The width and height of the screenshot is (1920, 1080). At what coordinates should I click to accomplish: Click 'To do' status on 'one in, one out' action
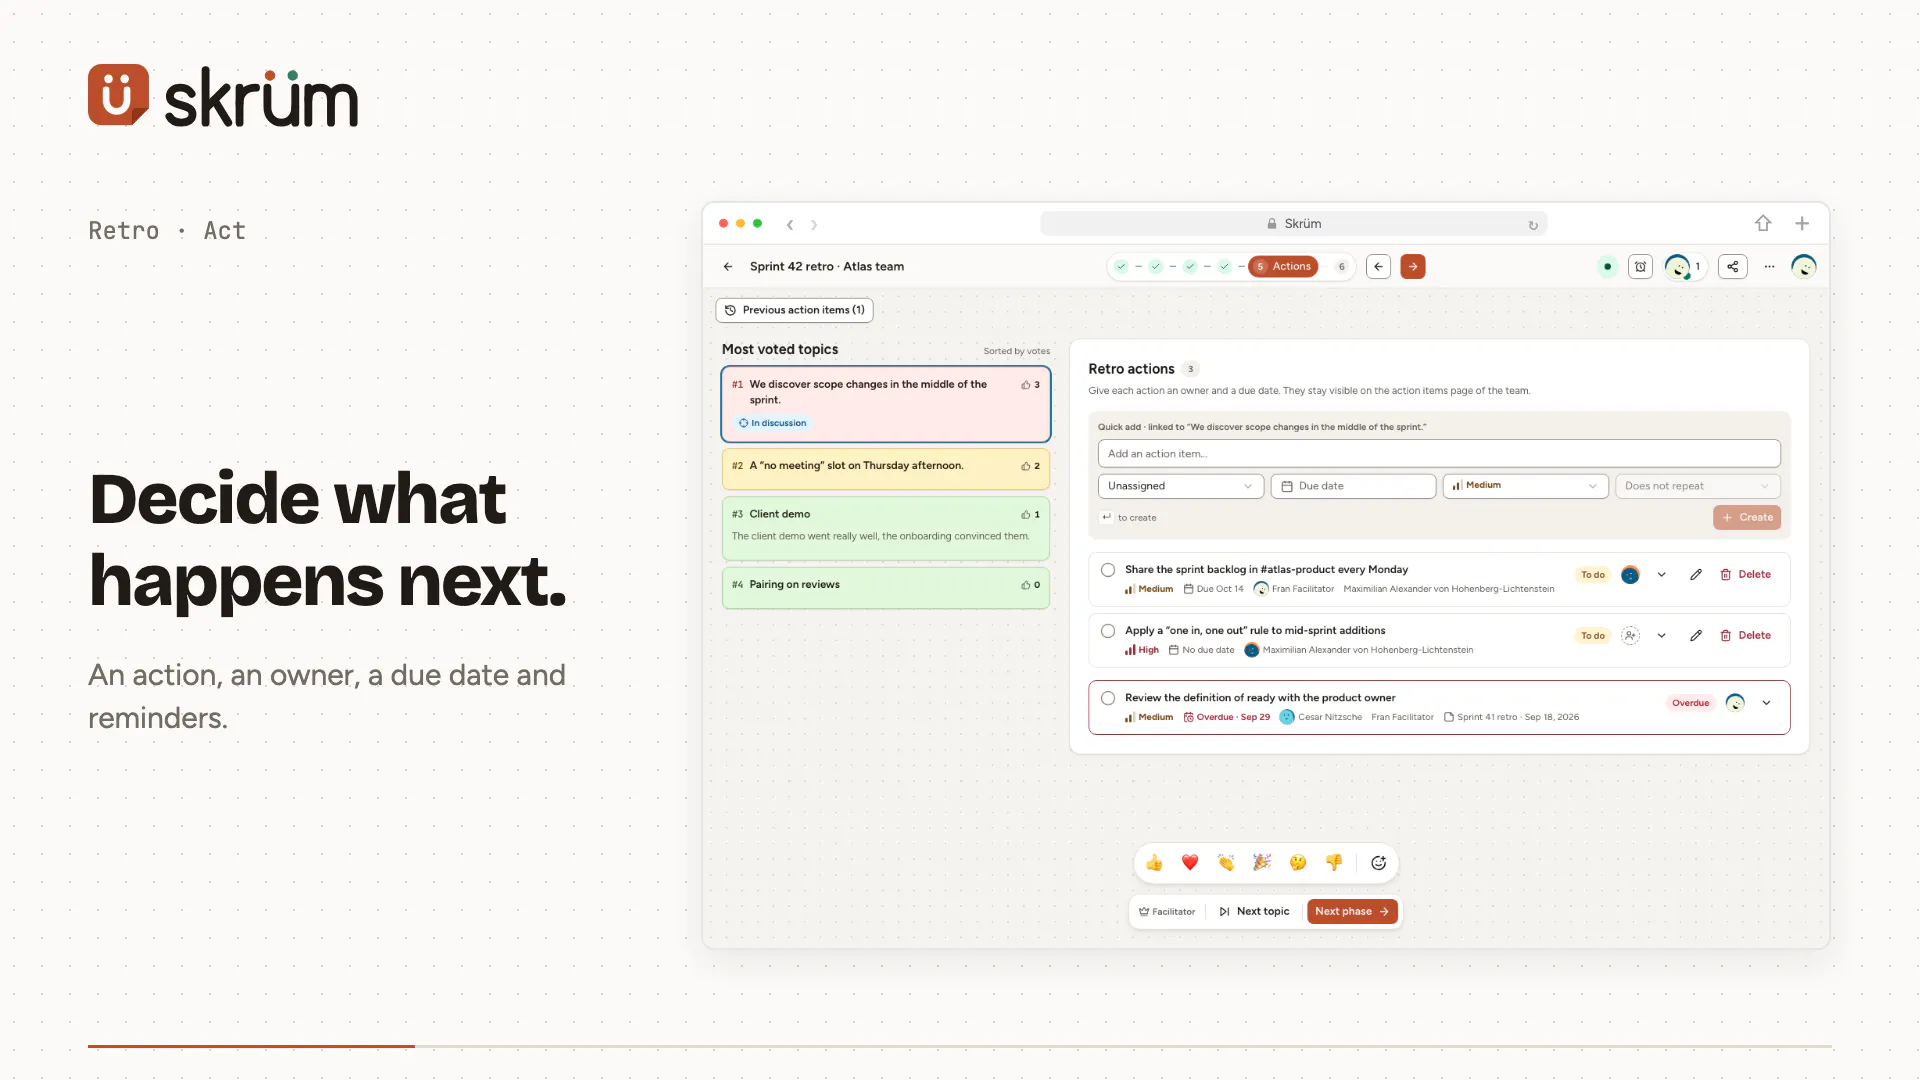1592,636
